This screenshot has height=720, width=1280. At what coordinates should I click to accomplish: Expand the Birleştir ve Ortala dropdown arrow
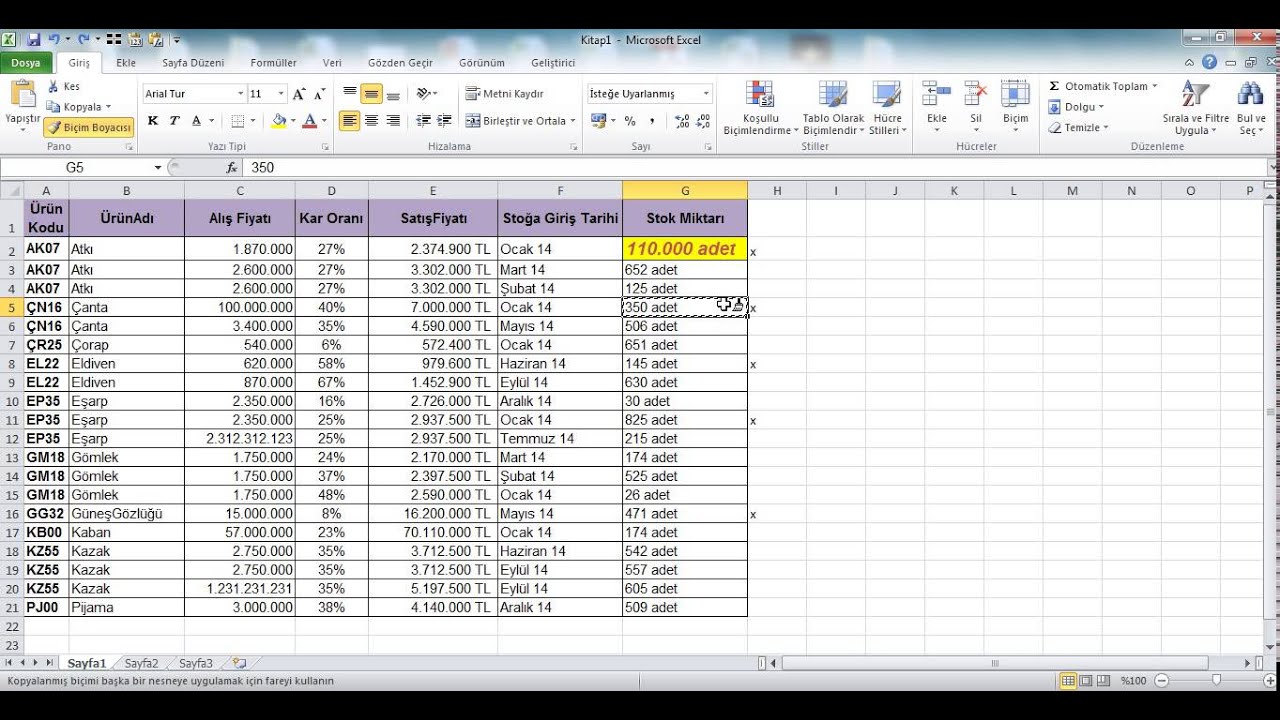click(x=573, y=121)
